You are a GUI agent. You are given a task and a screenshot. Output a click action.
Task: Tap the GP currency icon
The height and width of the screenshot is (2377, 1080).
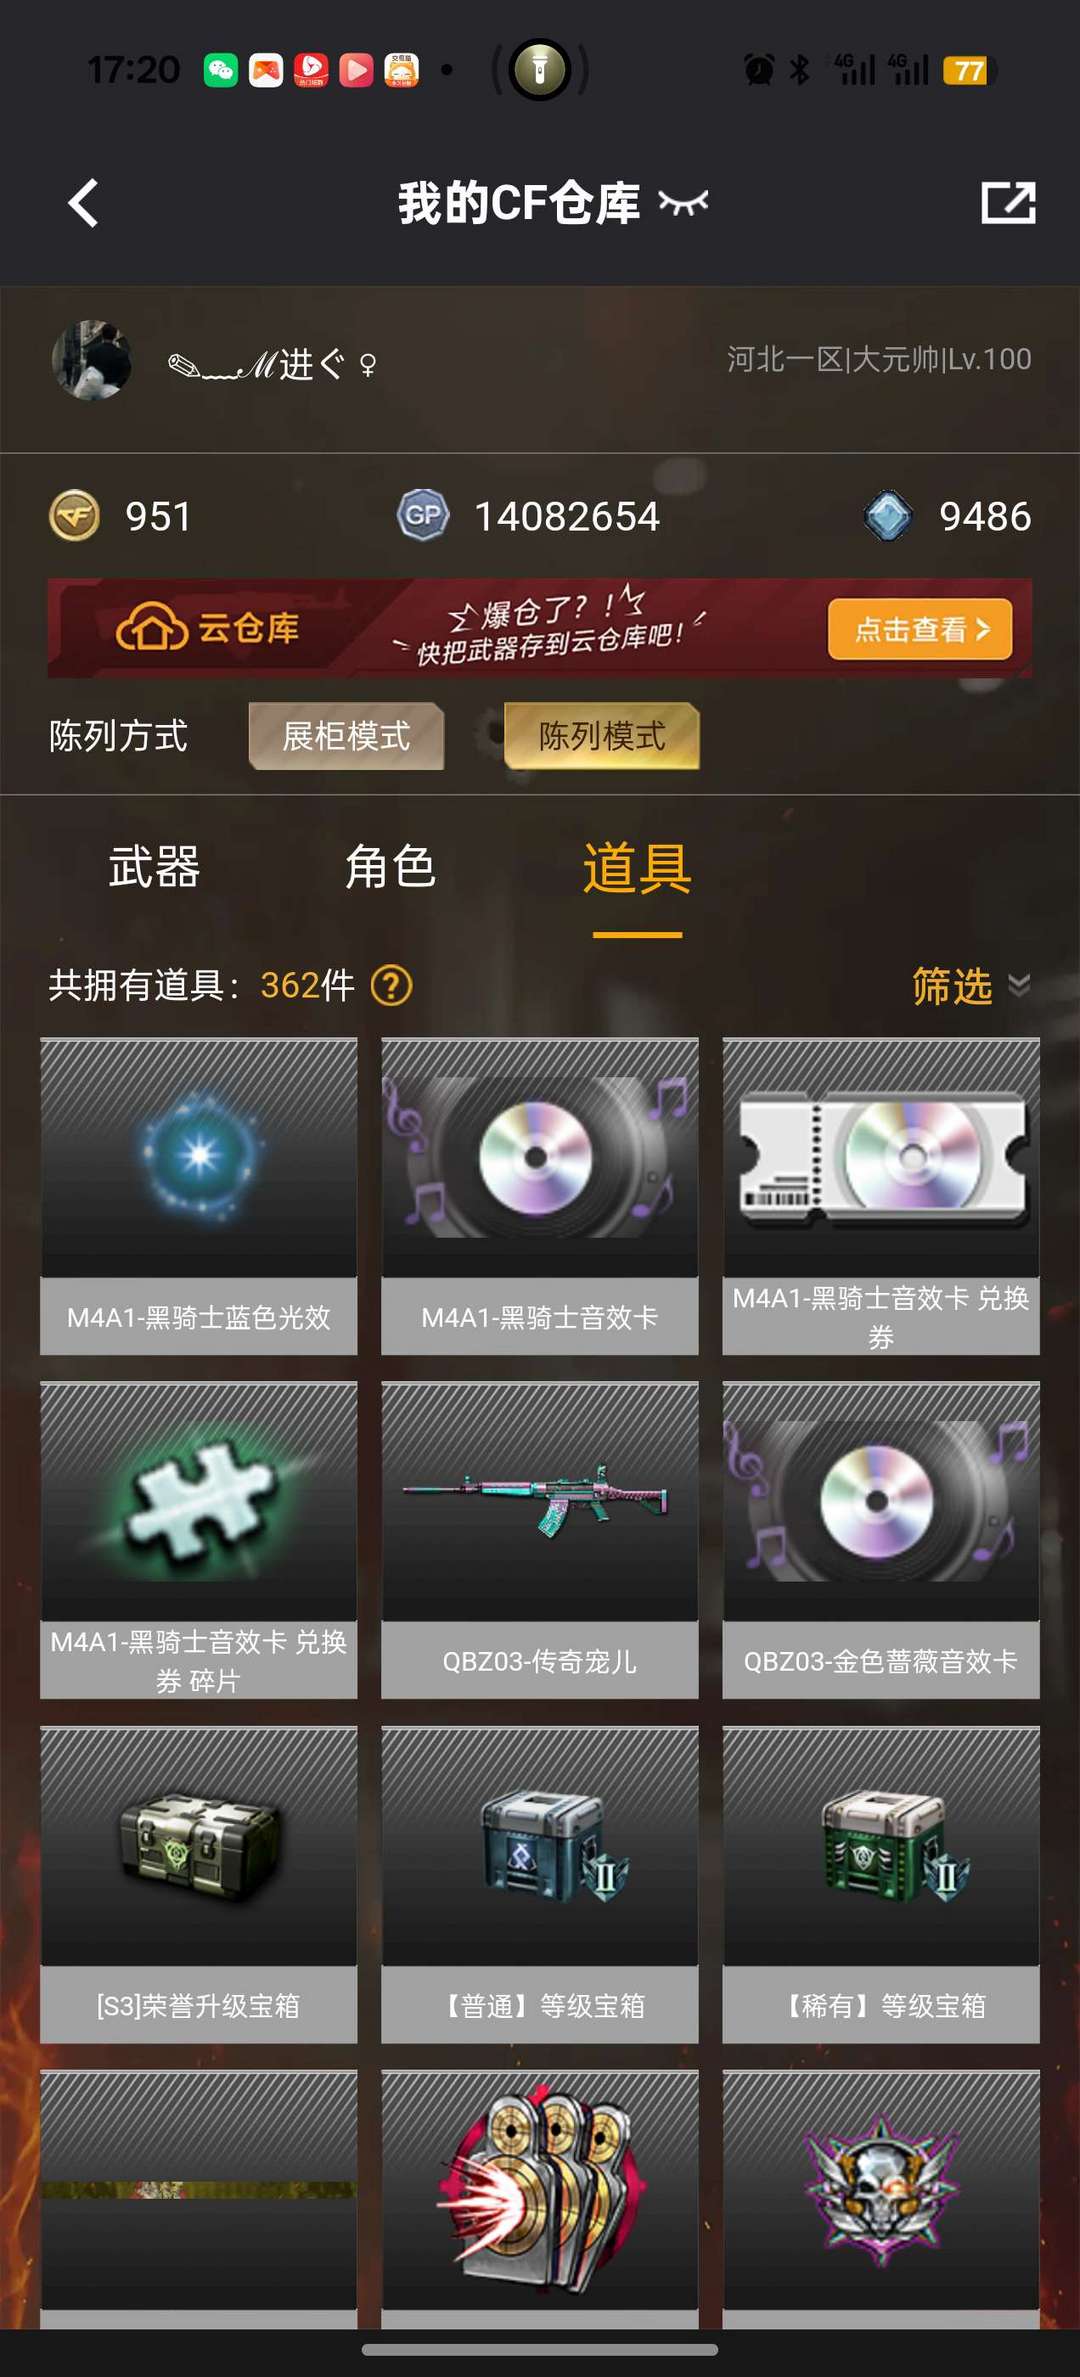pos(423,516)
